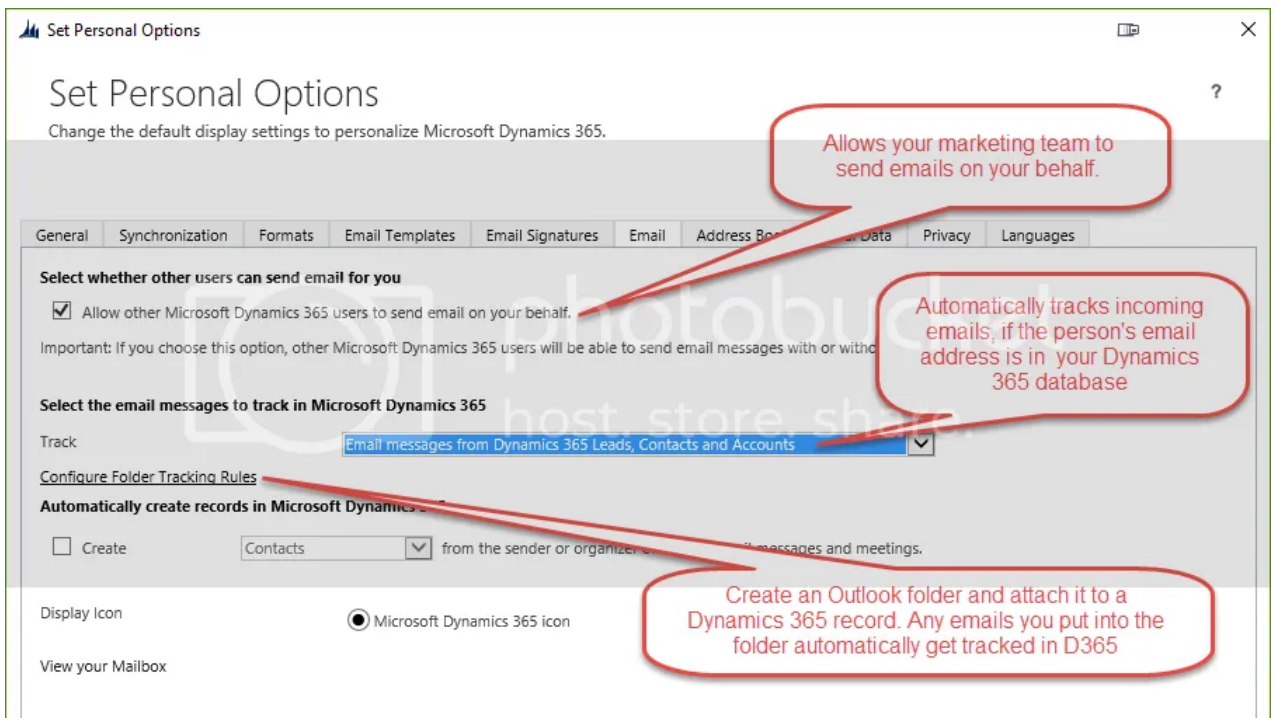The image size is (1276, 724).
Task: Click the Important note about sending email
Action: click(x=458, y=349)
